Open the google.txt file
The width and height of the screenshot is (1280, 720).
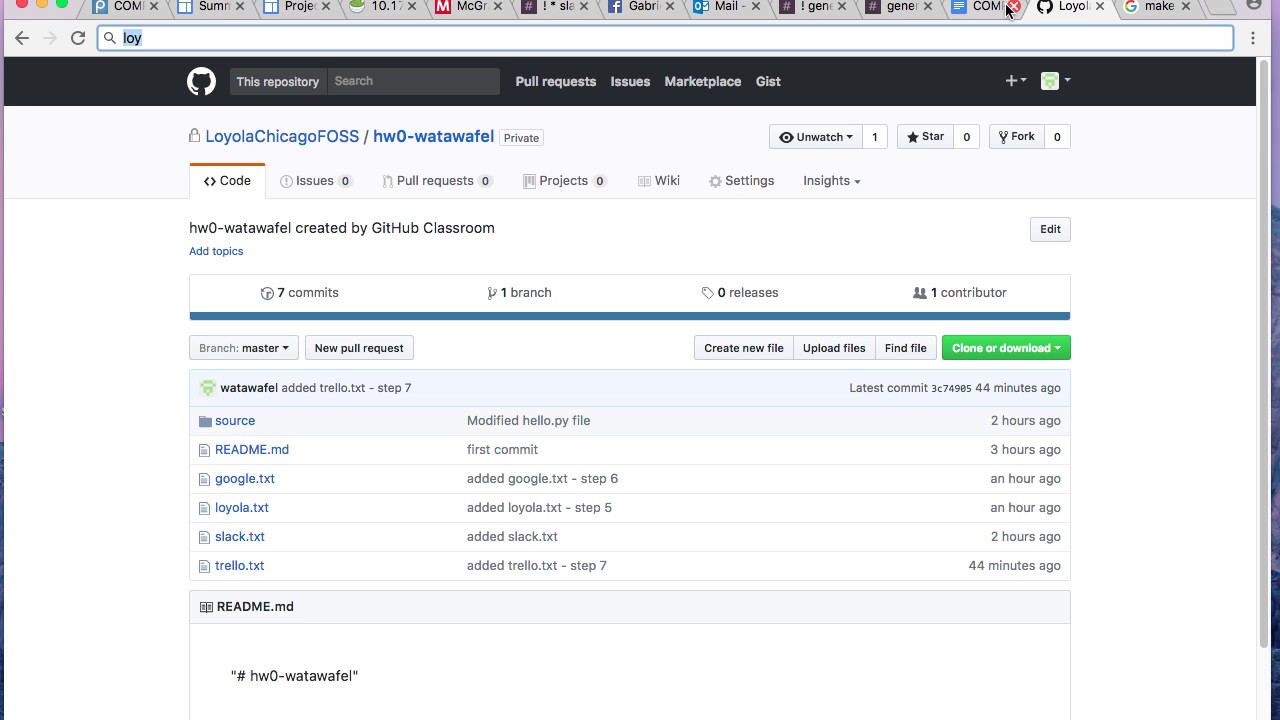point(245,479)
